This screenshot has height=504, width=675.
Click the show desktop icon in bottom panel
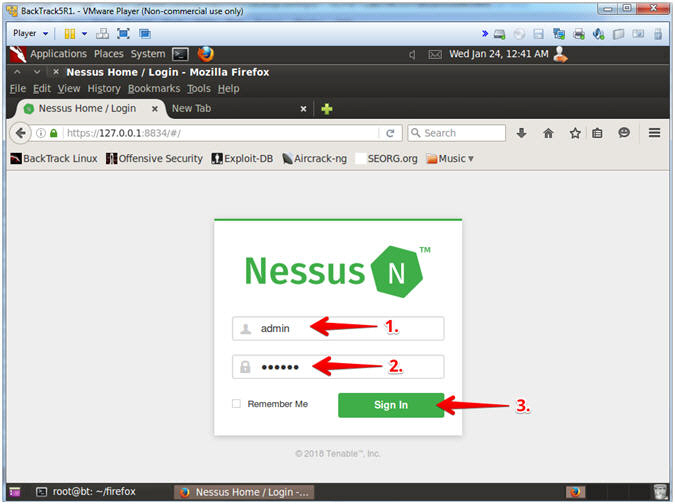(x=15, y=492)
